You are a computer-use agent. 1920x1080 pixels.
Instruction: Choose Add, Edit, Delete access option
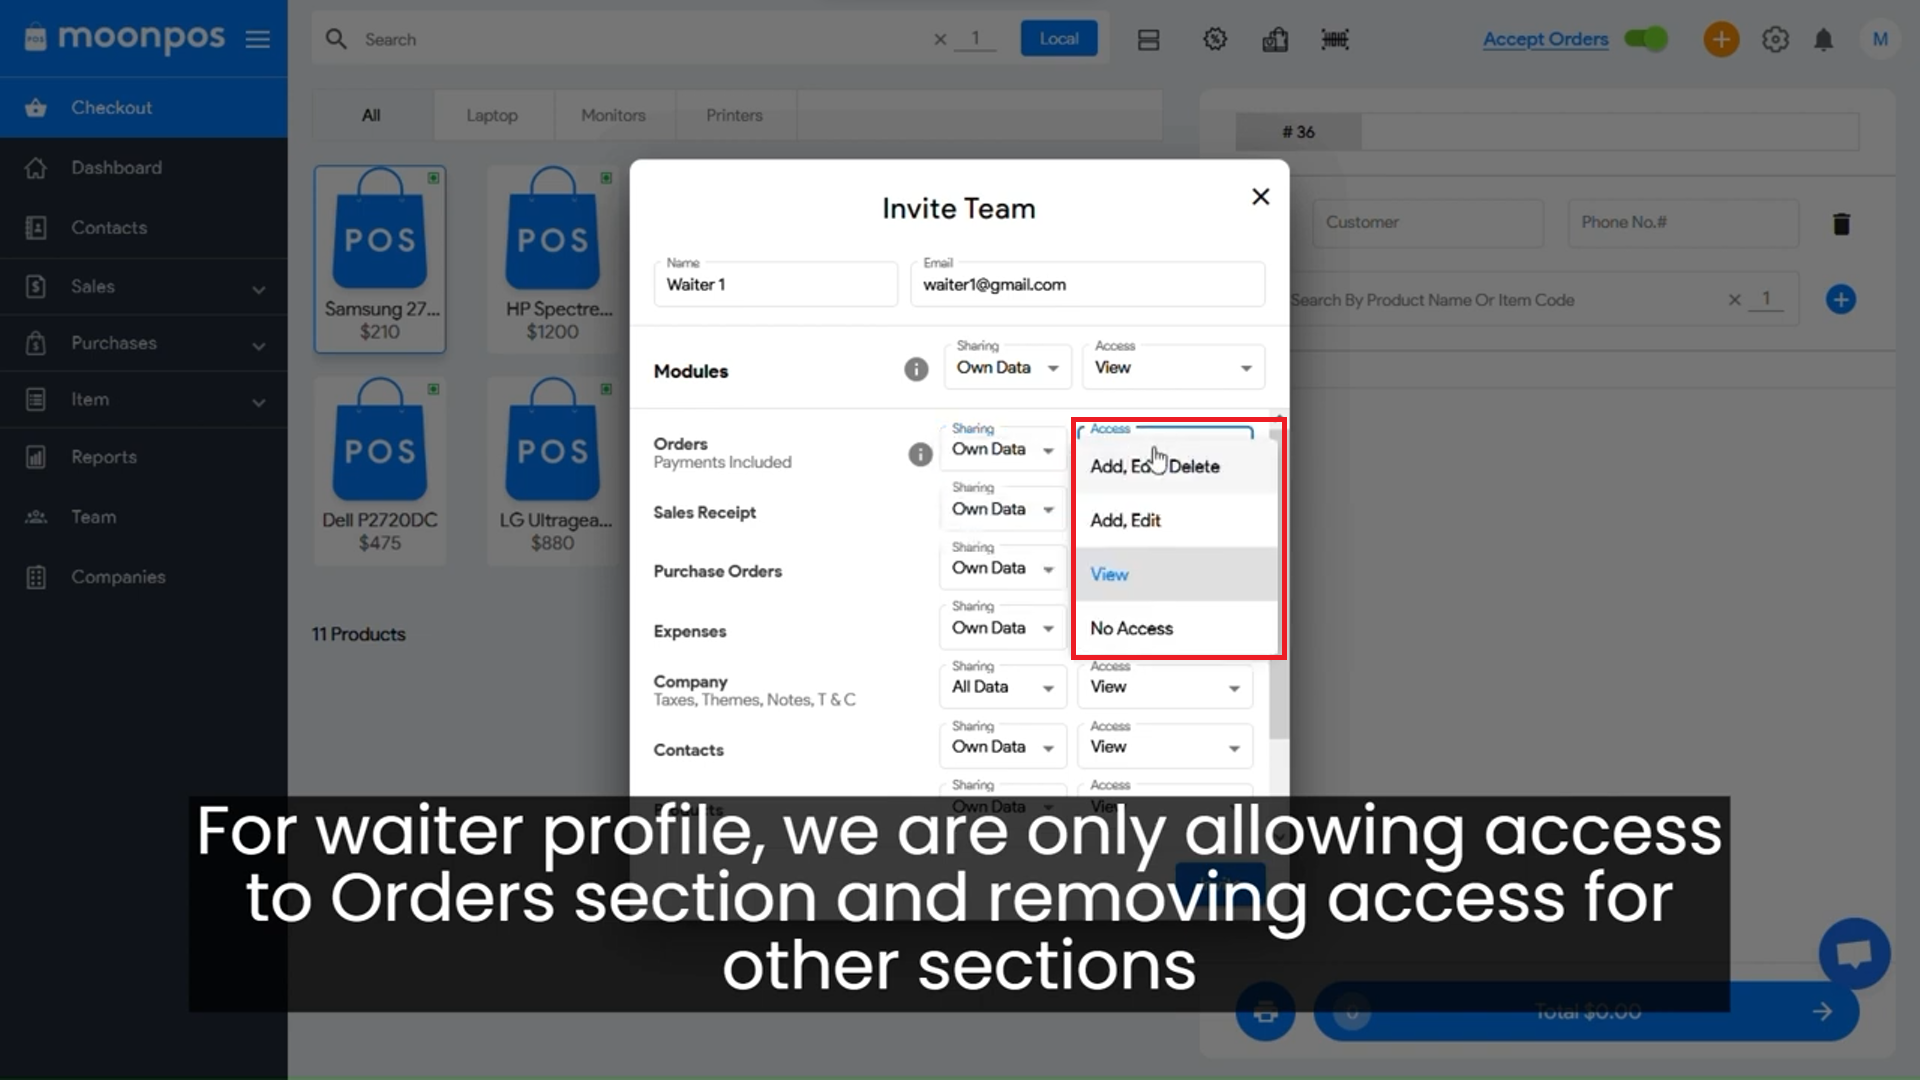tap(1176, 466)
